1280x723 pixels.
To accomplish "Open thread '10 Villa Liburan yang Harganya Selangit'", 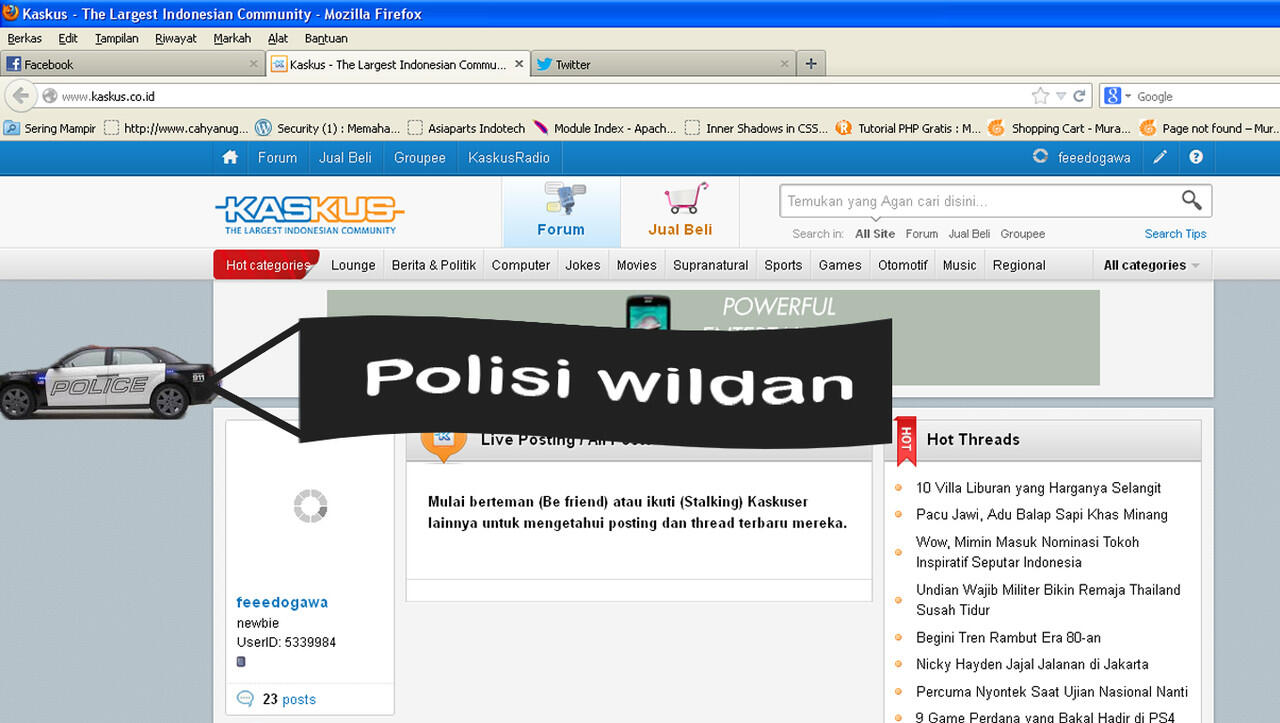I will point(1038,488).
